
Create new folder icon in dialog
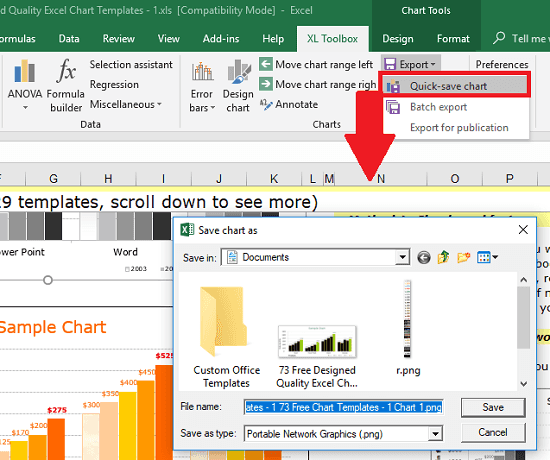(463, 258)
